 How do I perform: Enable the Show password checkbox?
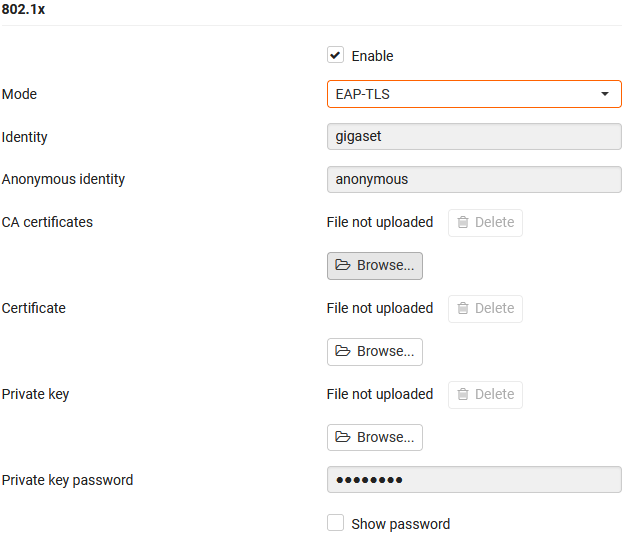coord(336,523)
